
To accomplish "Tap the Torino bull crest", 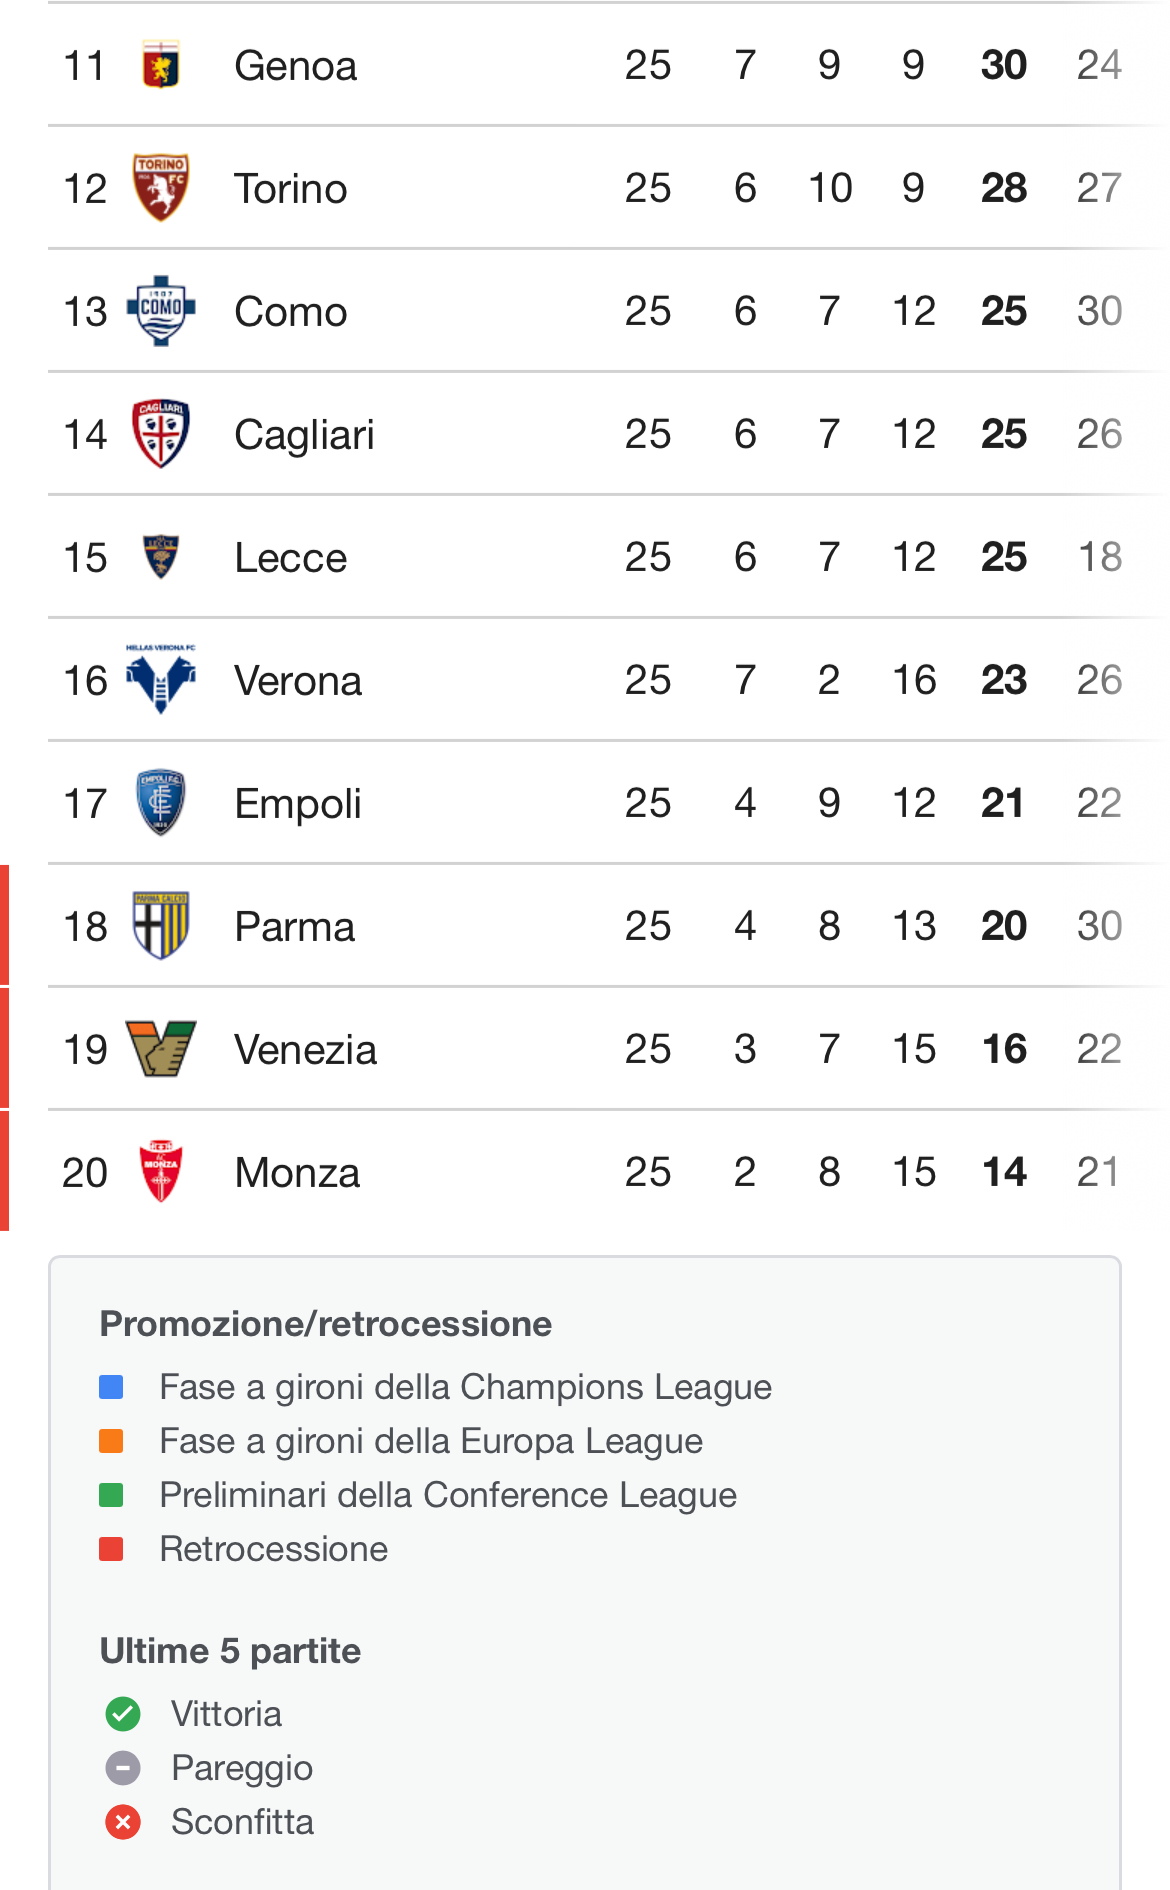I will tap(160, 187).
